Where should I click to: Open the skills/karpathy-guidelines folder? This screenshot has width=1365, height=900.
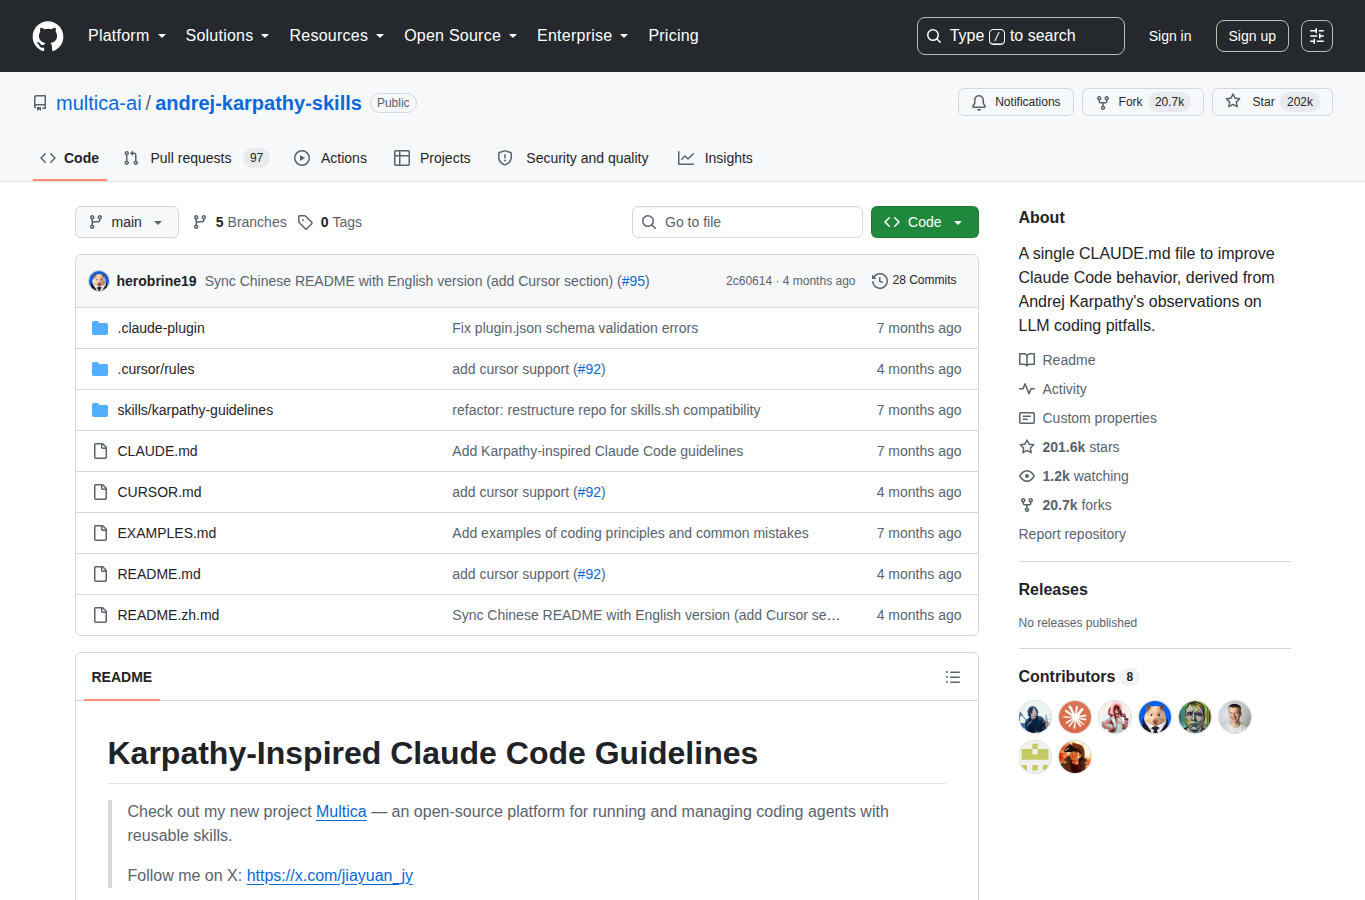click(x=195, y=410)
